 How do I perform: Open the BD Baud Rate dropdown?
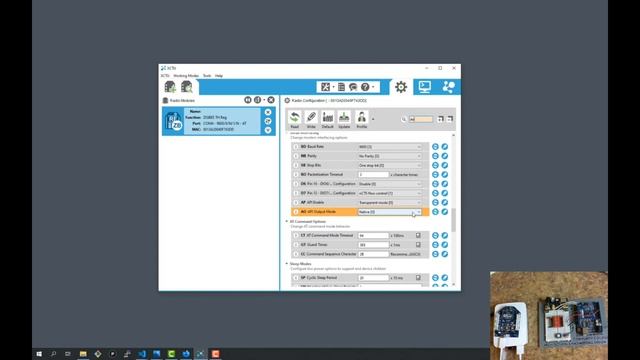(x=390, y=147)
